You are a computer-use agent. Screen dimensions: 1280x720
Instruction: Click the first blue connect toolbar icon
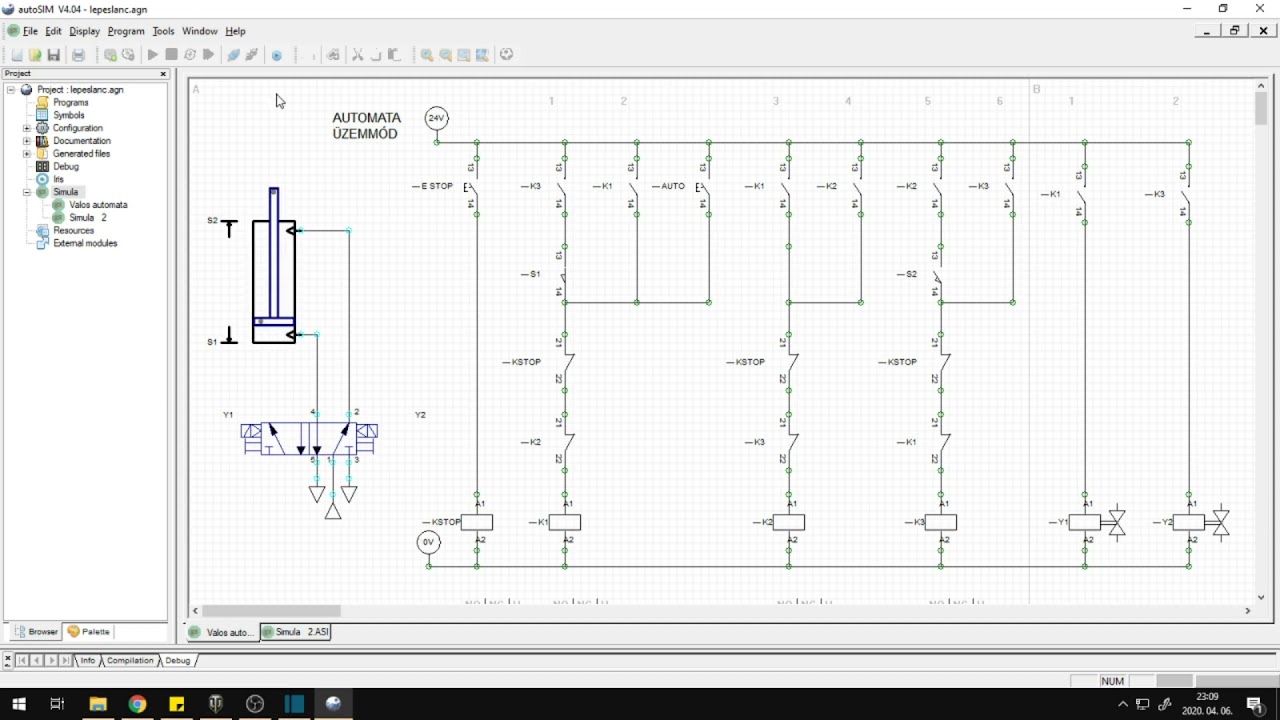coord(233,55)
